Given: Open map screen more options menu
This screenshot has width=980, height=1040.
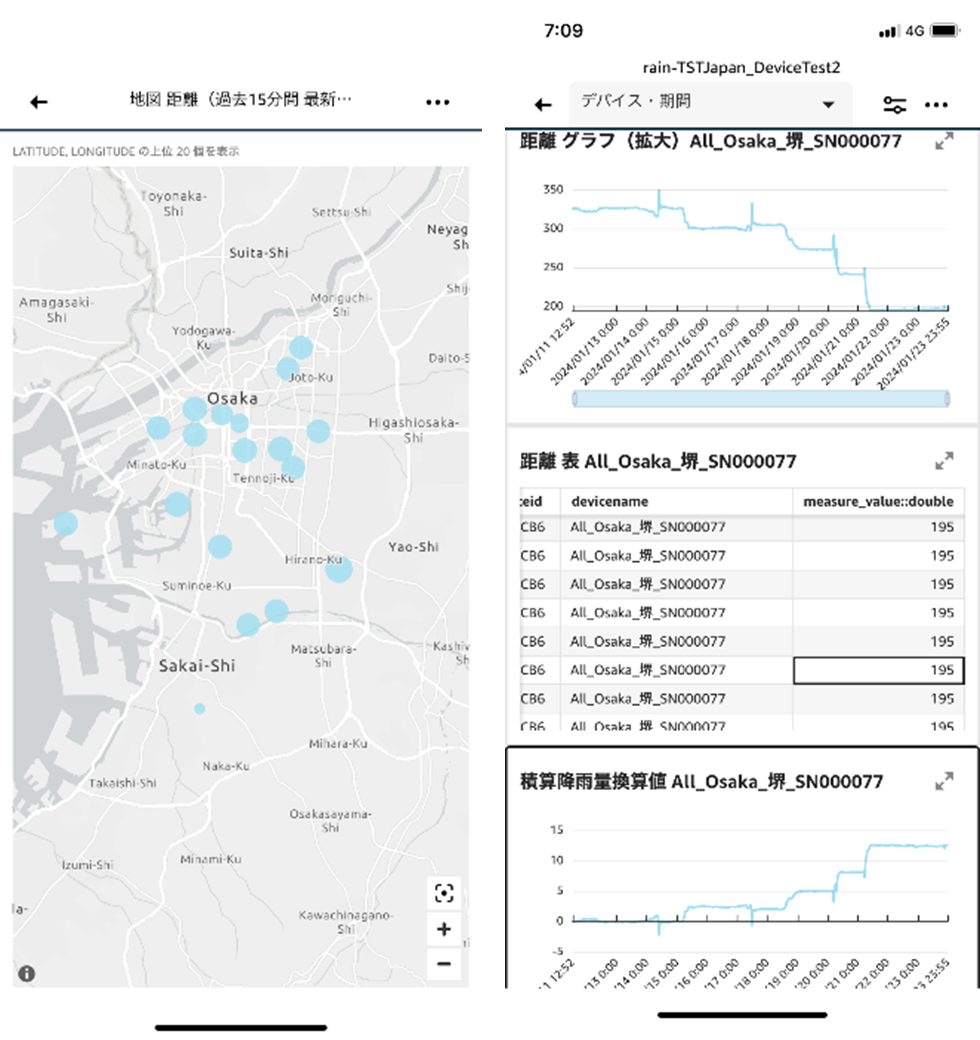Looking at the screenshot, I should coord(437,102).
